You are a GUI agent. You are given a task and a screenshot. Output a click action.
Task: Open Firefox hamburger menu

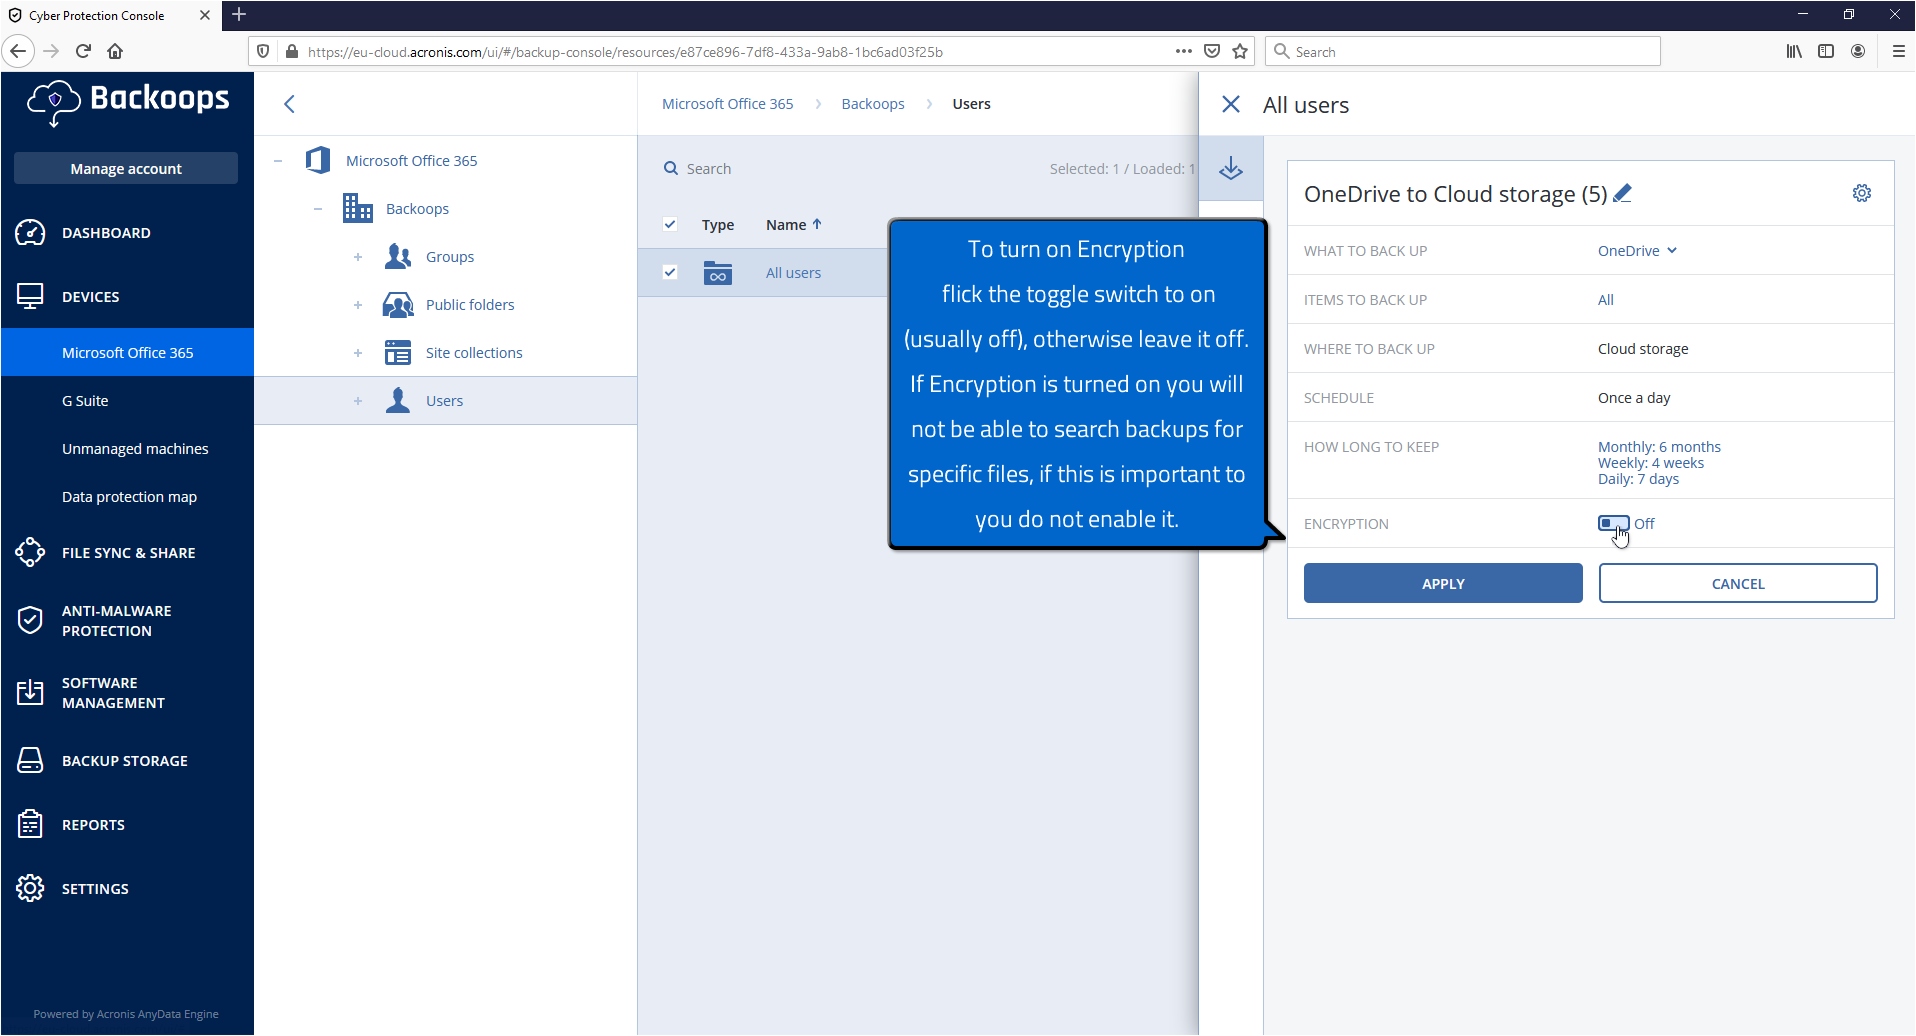coord(1898,51)
